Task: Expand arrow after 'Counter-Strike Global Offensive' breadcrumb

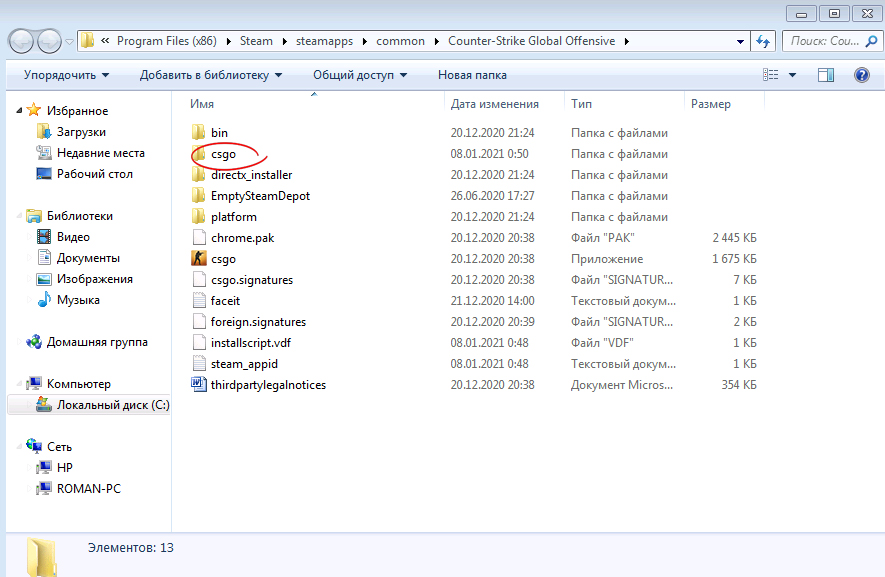Action: [626, 42]
